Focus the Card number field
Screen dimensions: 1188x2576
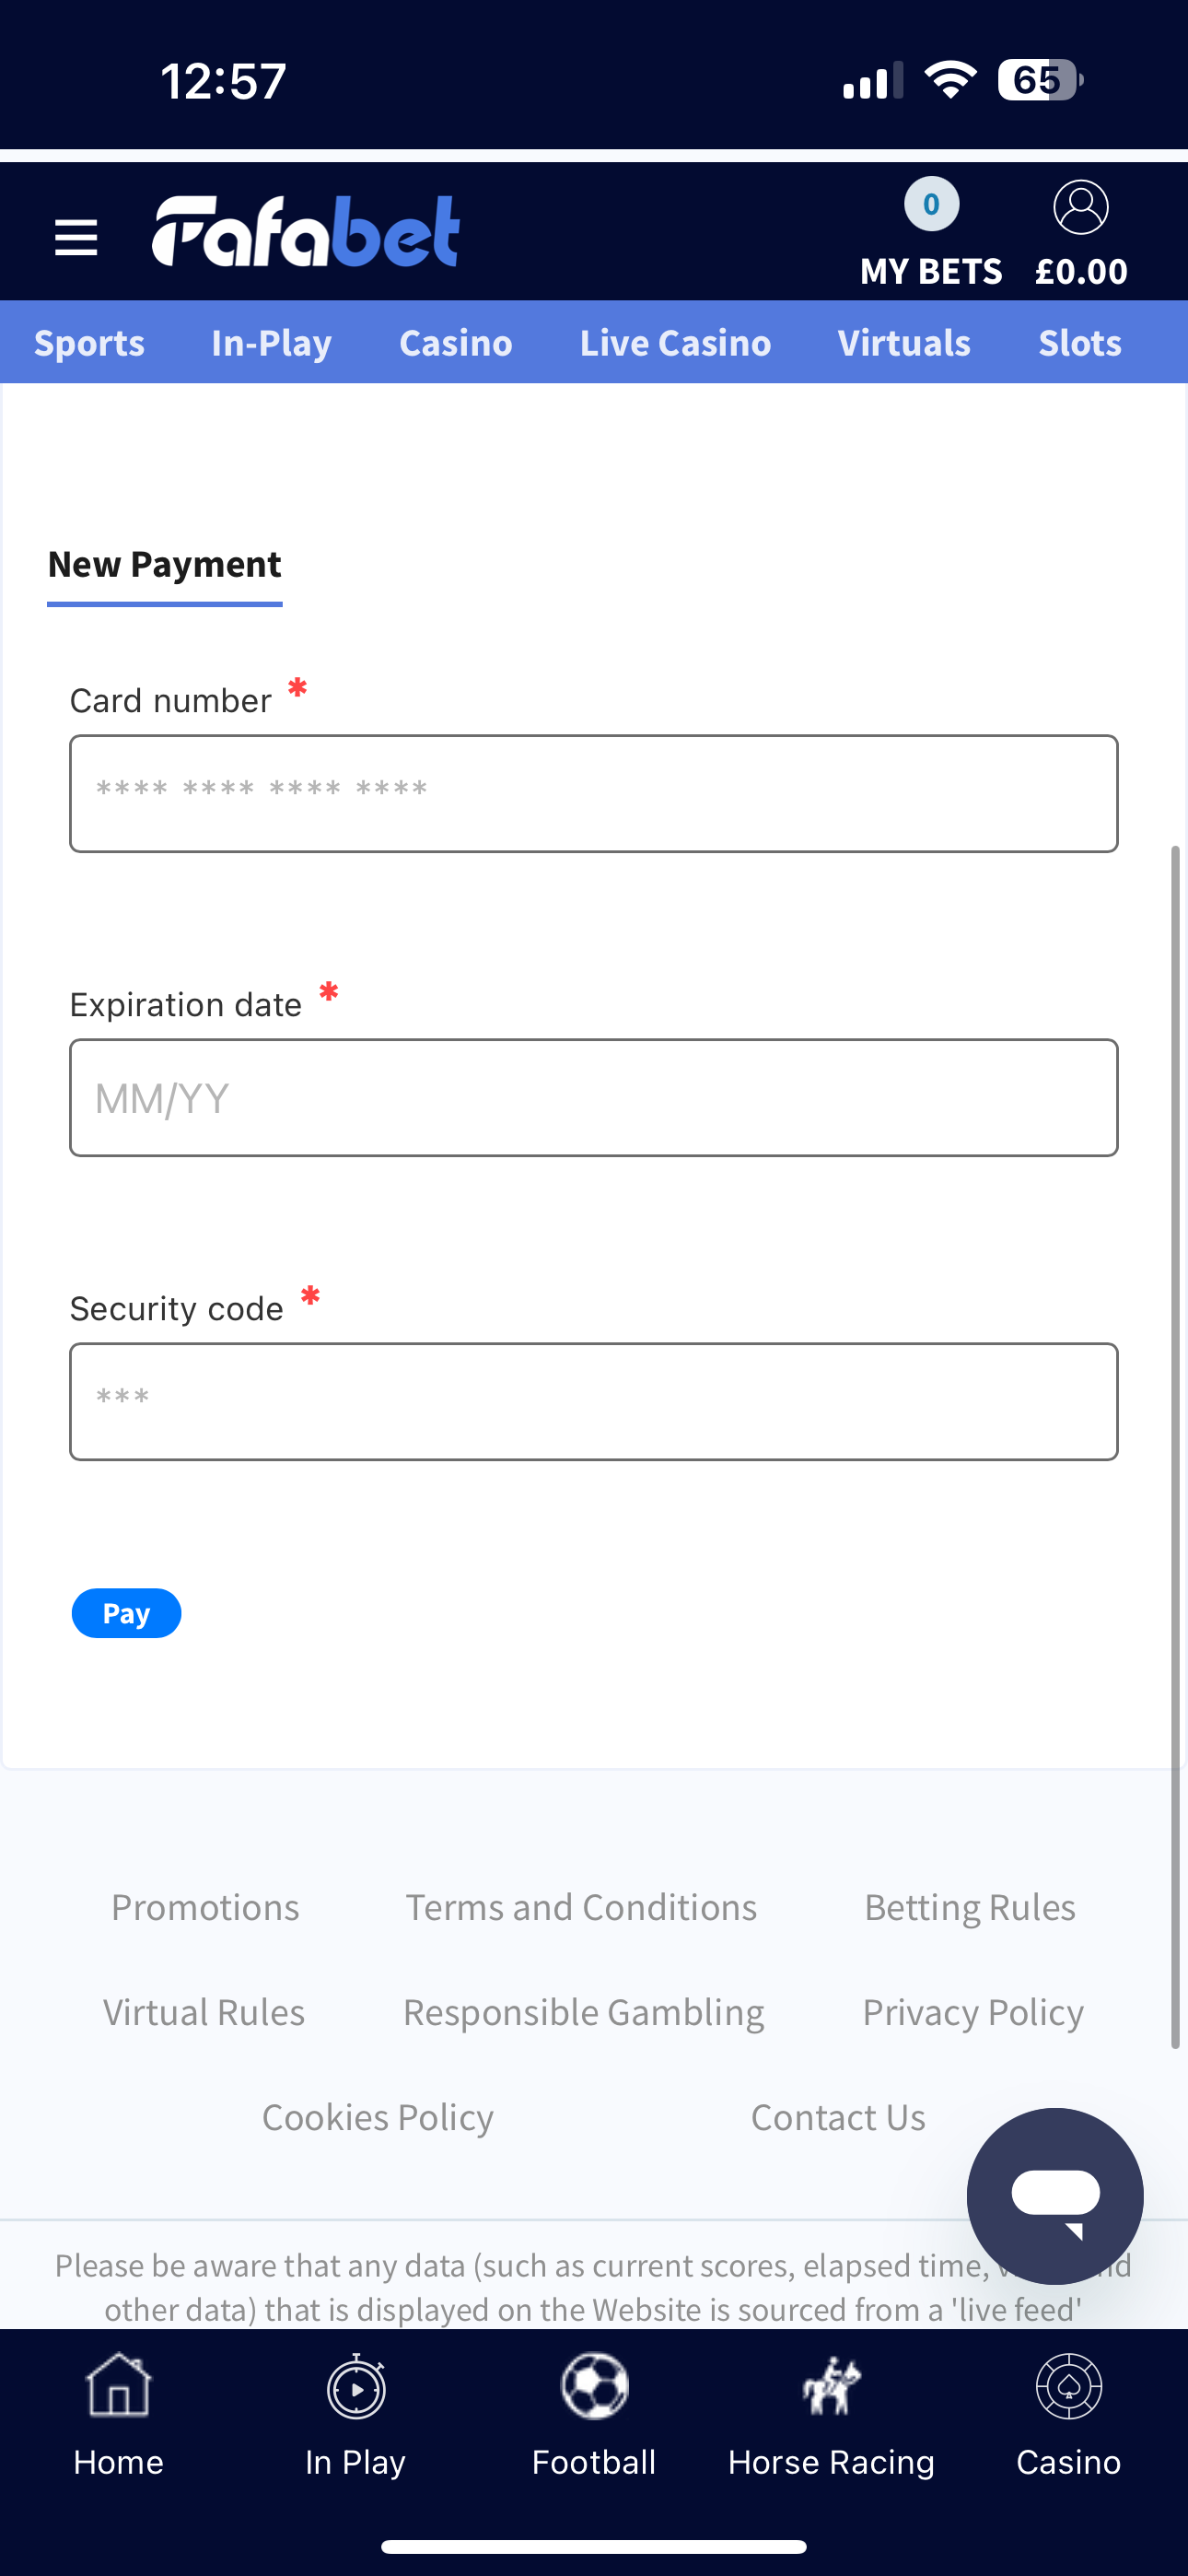pos(594,794)
